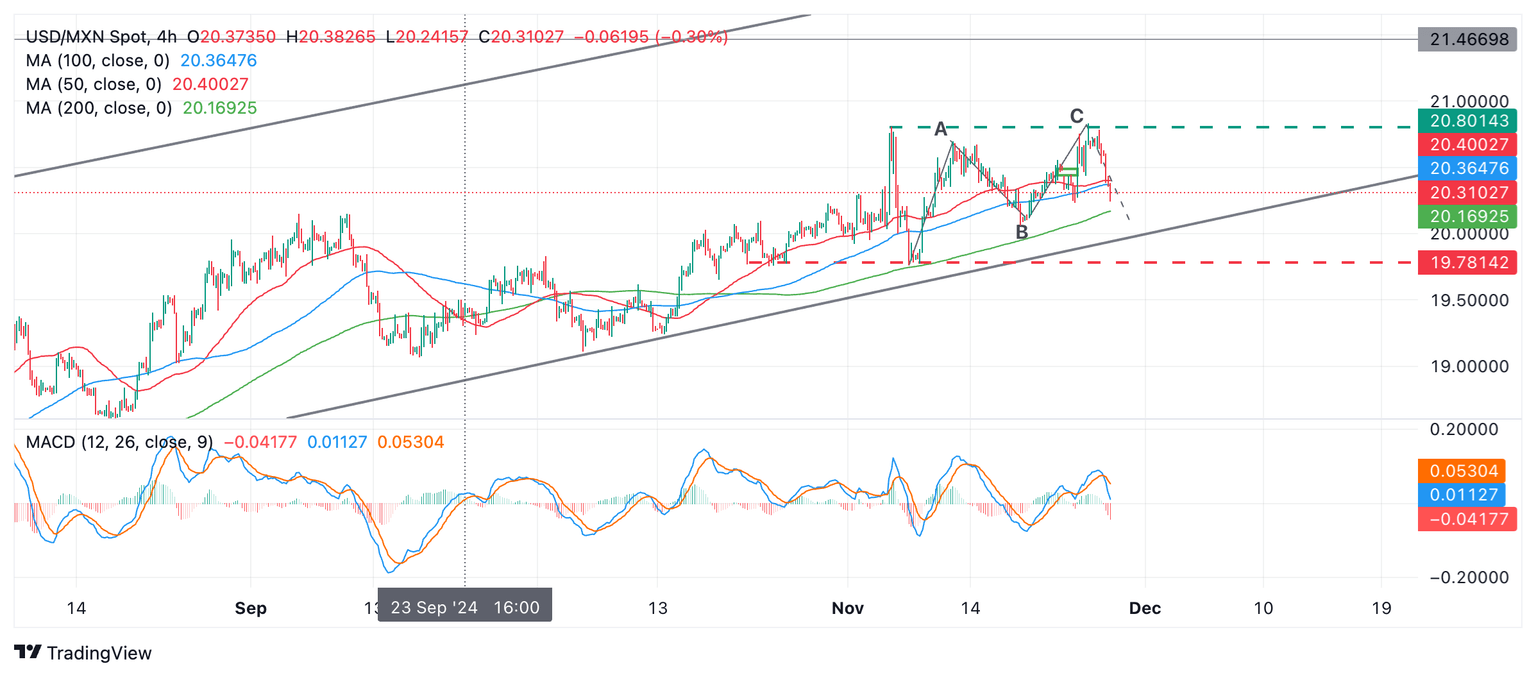This screenshot has width=1536, height=677.
Task: Click the green 20.80143 price label
Action: 1468,121
